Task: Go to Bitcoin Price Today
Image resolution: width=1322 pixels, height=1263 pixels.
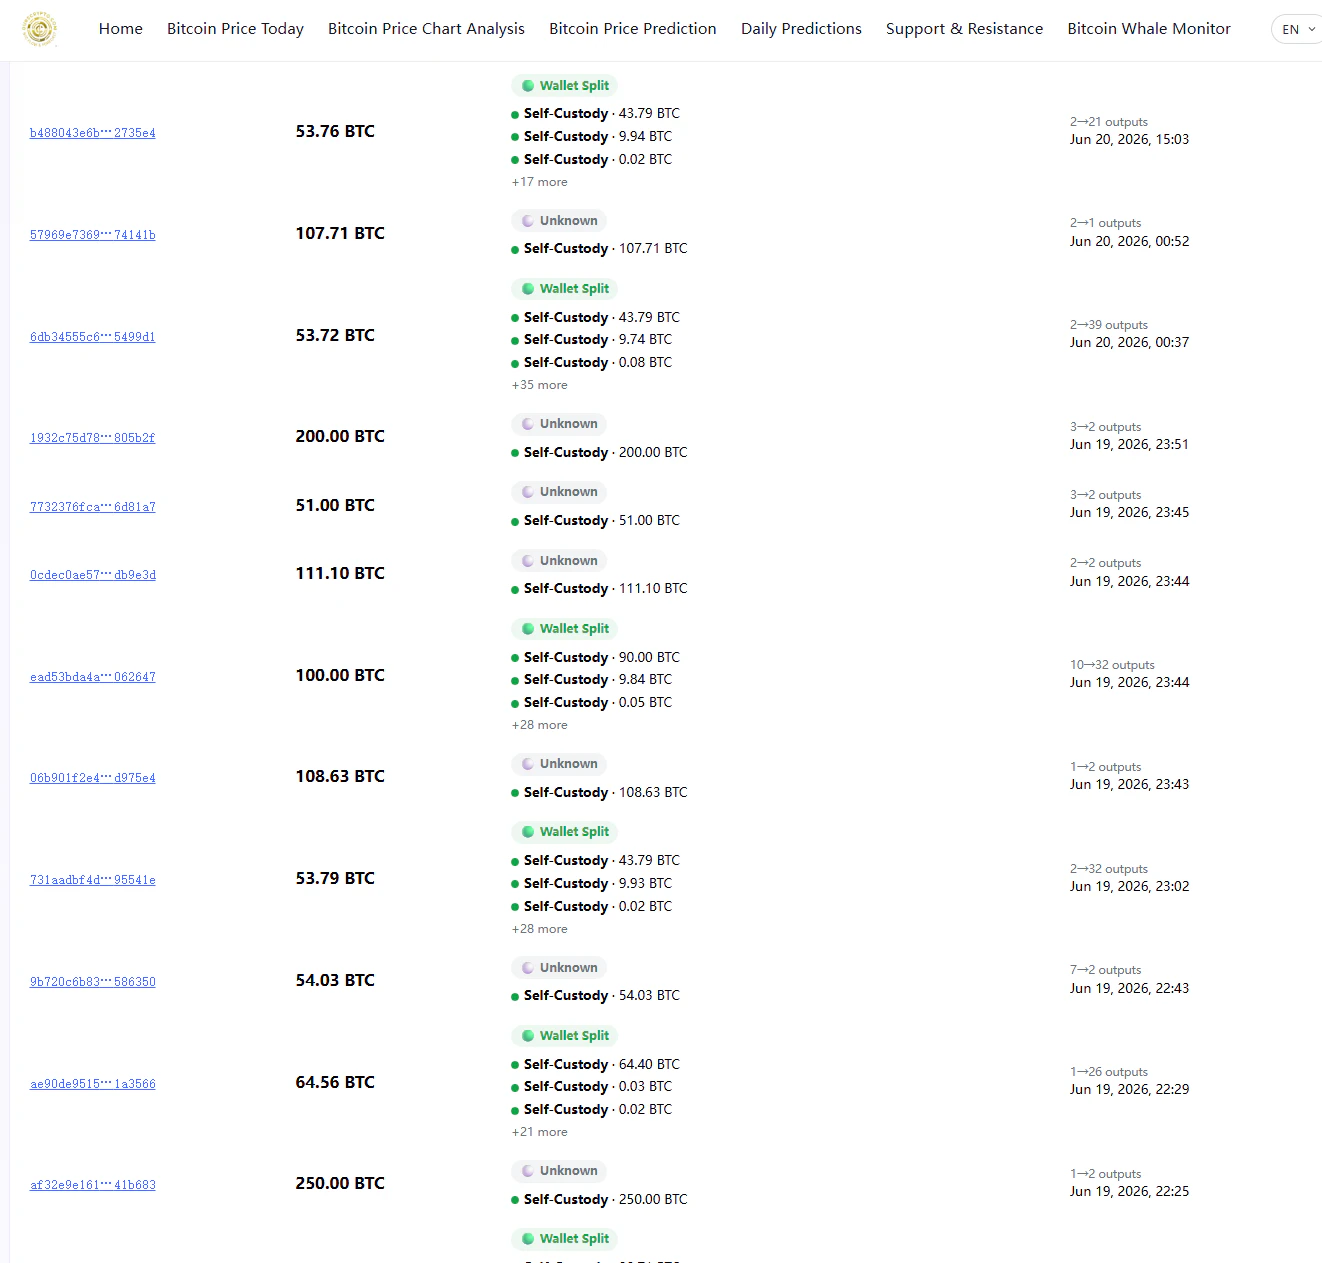Action: 235,29
